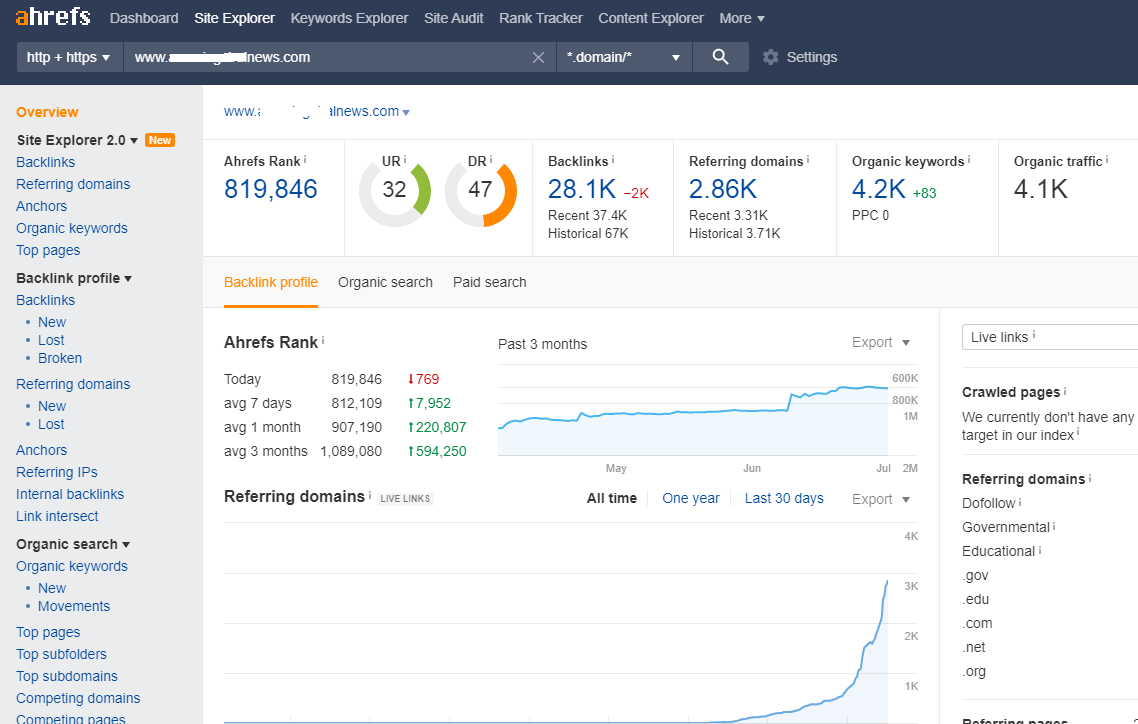Image resolution: width=1138 pixels, height=724 pixels.
Task: Clear the URL field with the X icon
Action: pyautogui.click(x=539, y=57)
